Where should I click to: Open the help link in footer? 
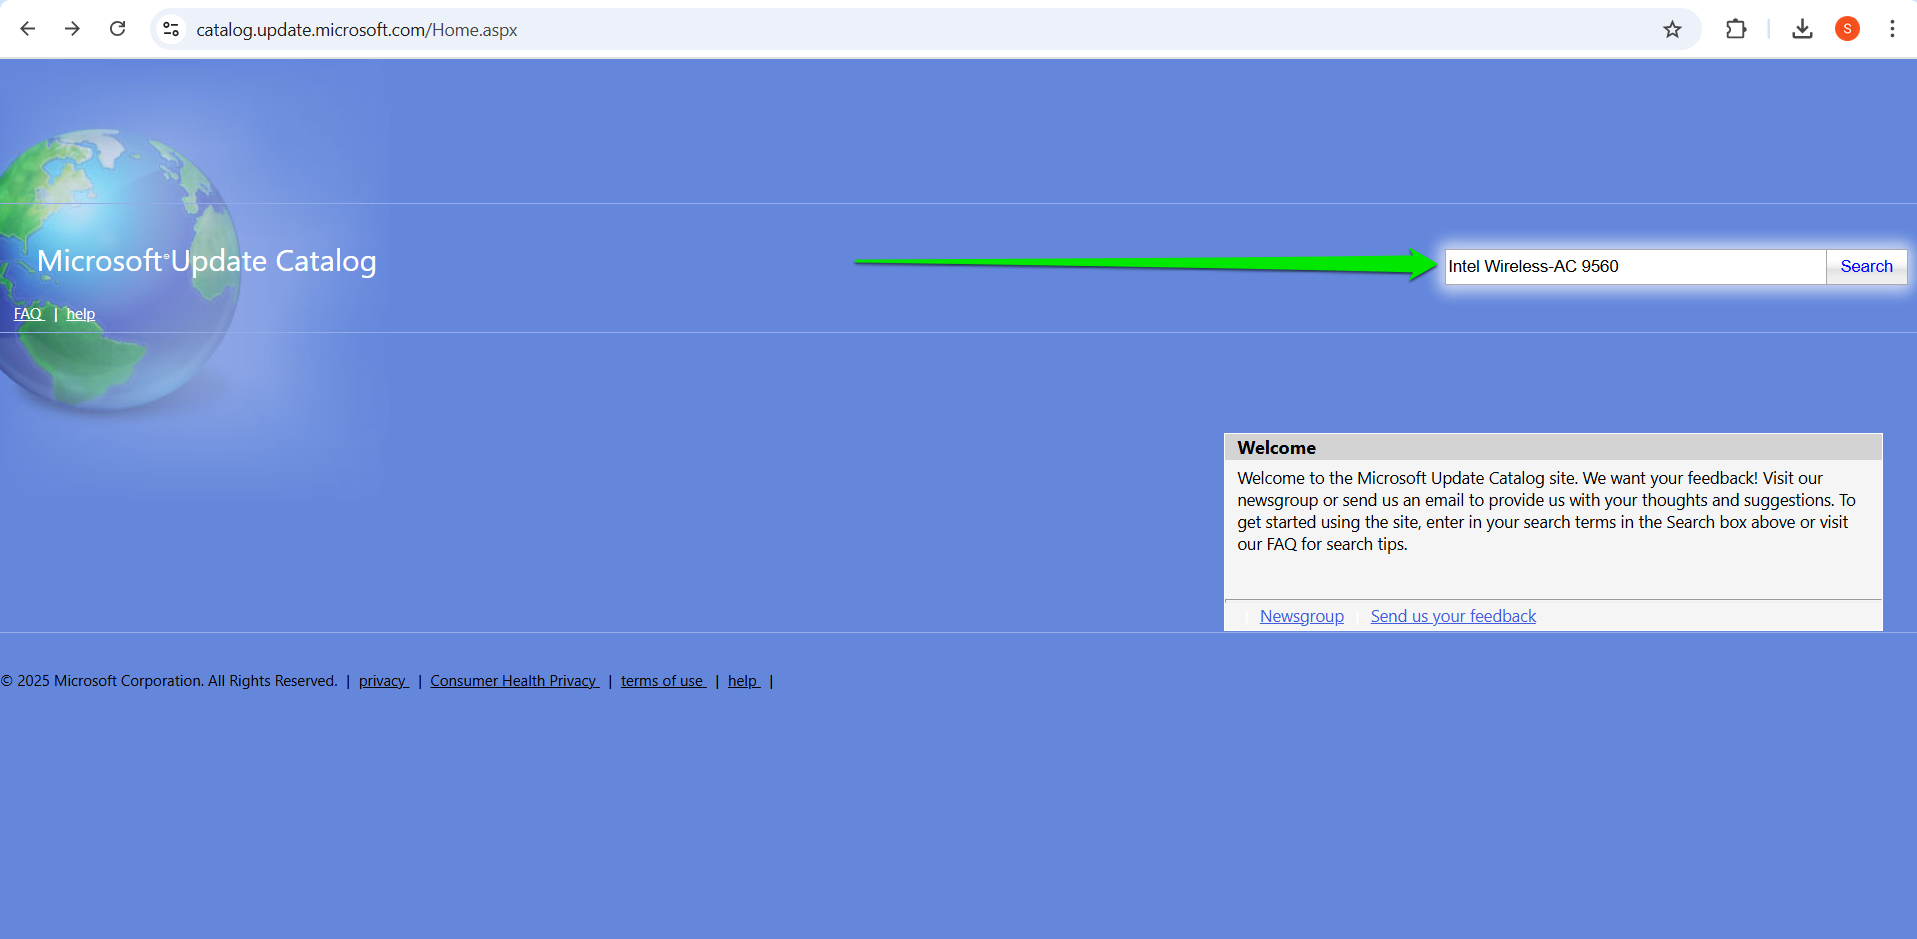pos(743,681)
